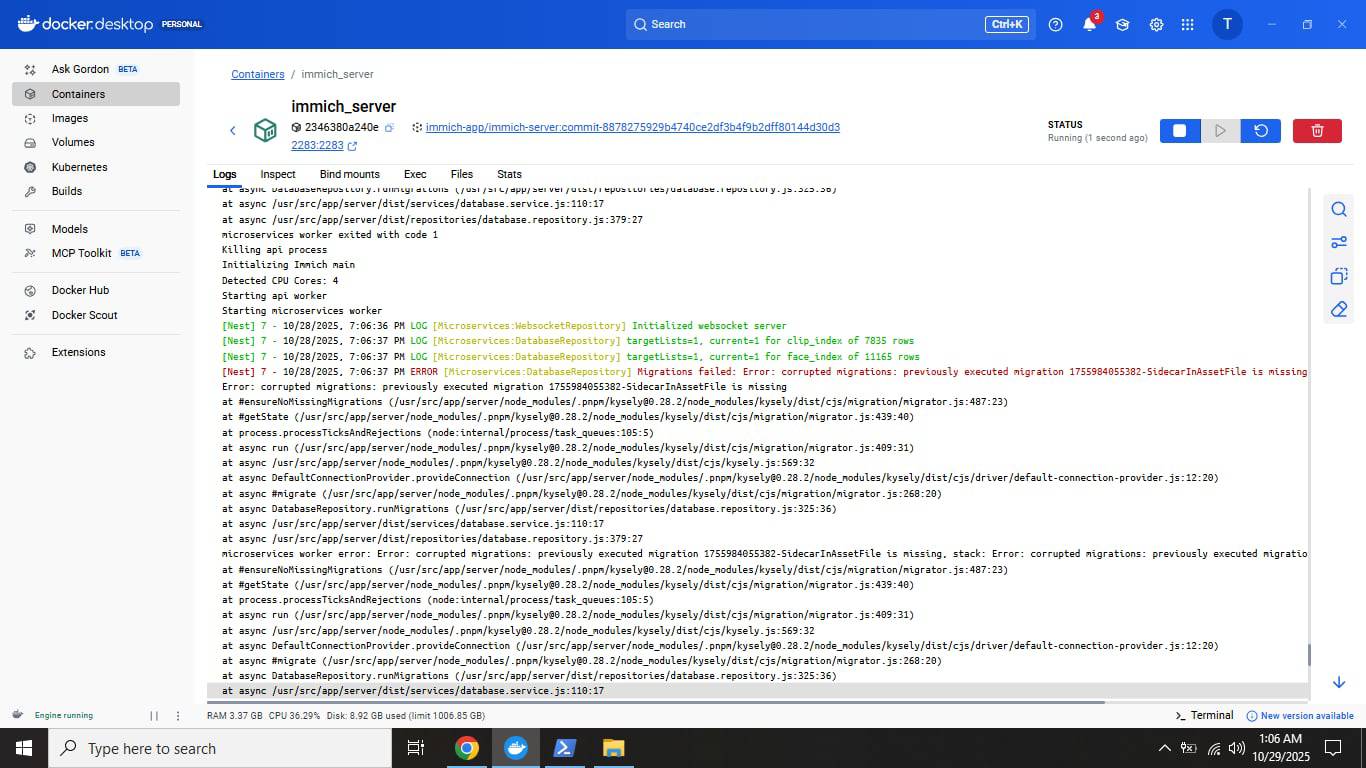Search the logs with the magnifier icon
Viewport: 1366px width, 768px height.
click(1338, 209)
